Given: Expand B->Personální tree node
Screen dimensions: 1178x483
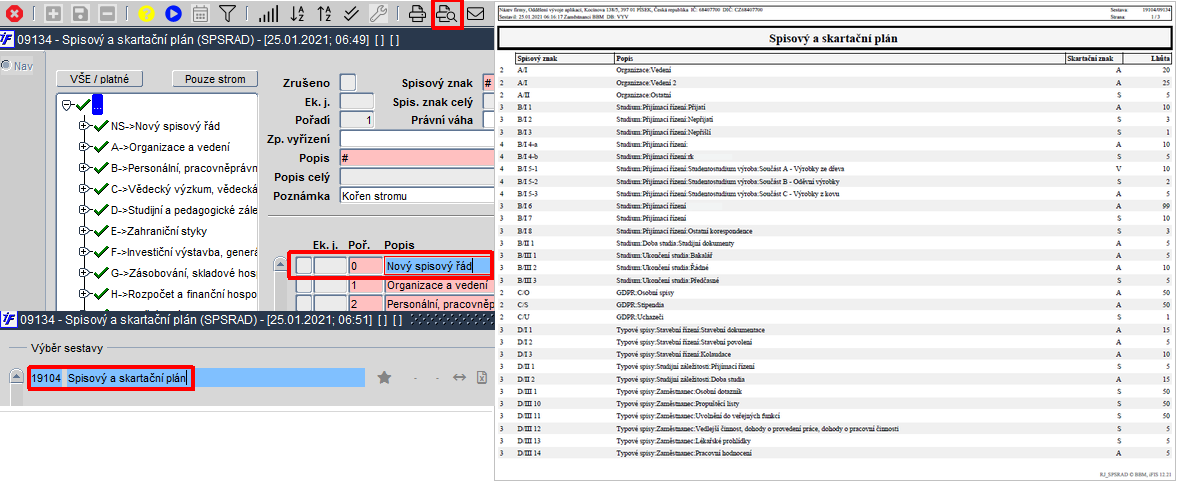Looking at the screenshot, I should point(83,168).
